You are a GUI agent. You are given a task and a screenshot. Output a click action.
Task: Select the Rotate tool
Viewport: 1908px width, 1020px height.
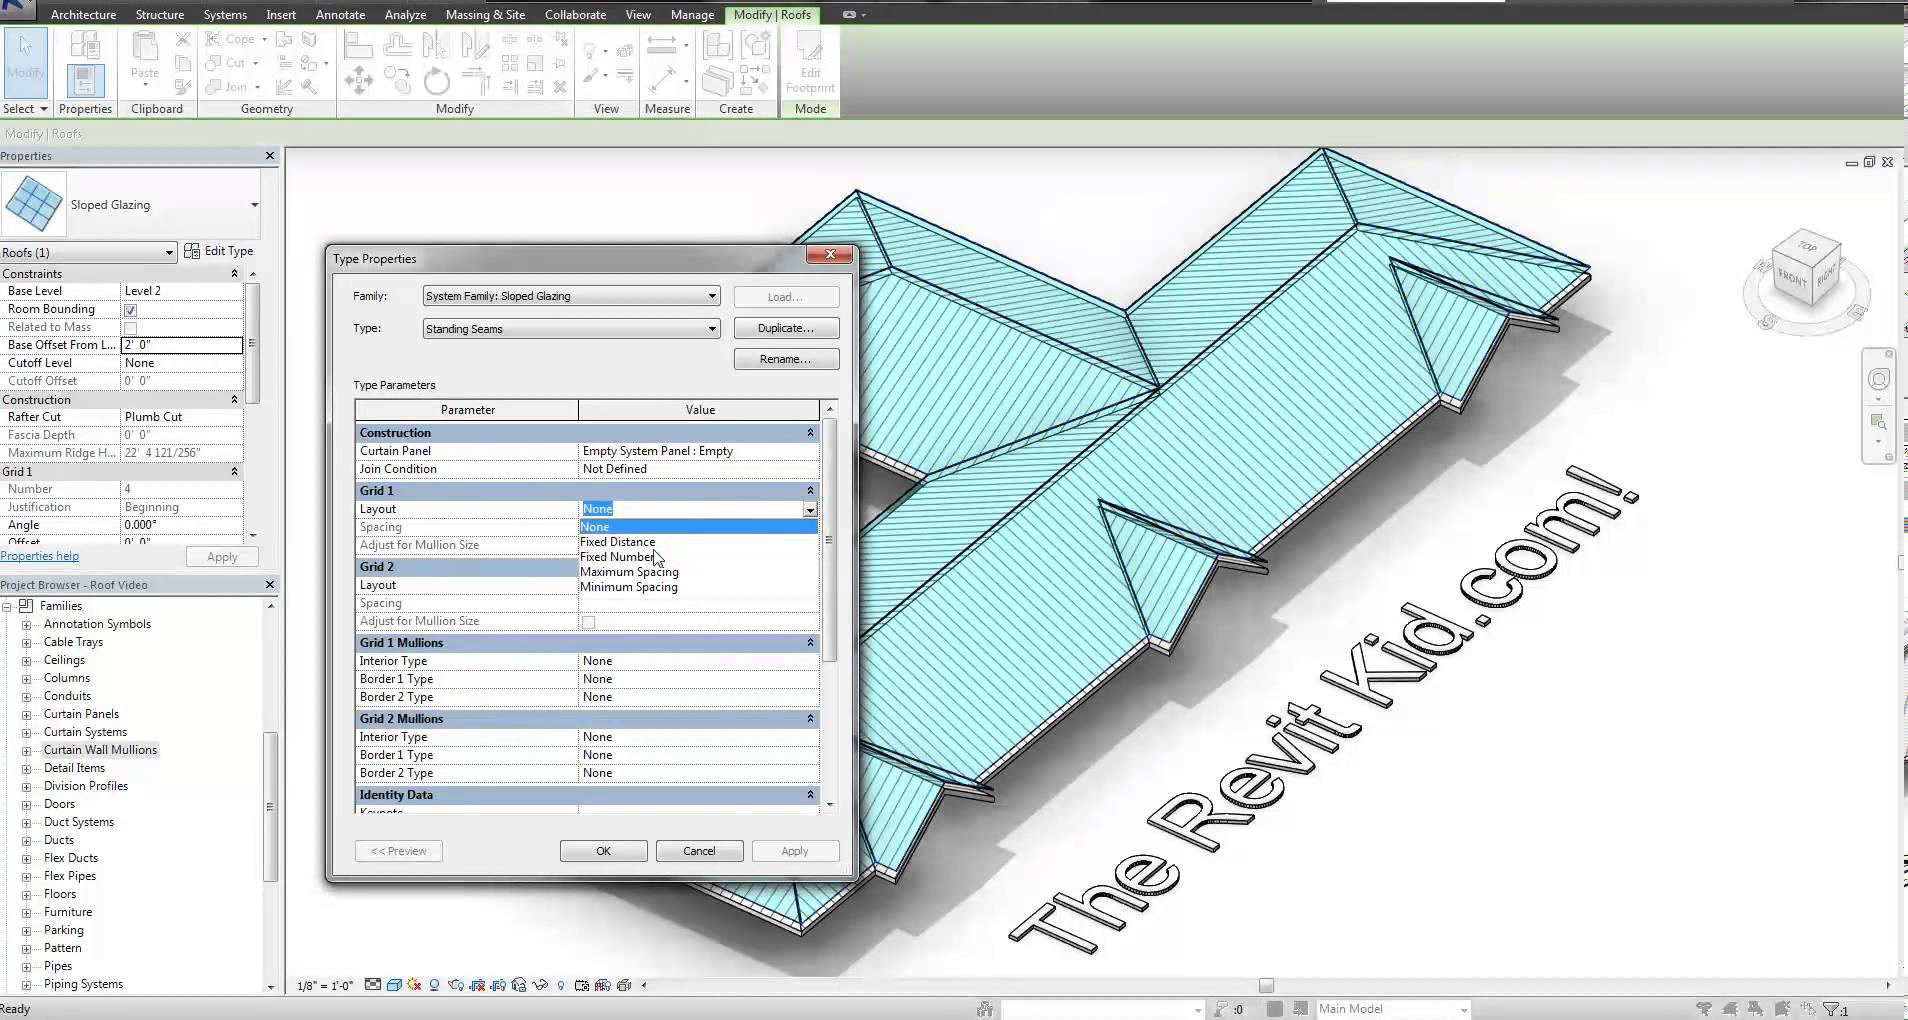[x=436, y=81]
